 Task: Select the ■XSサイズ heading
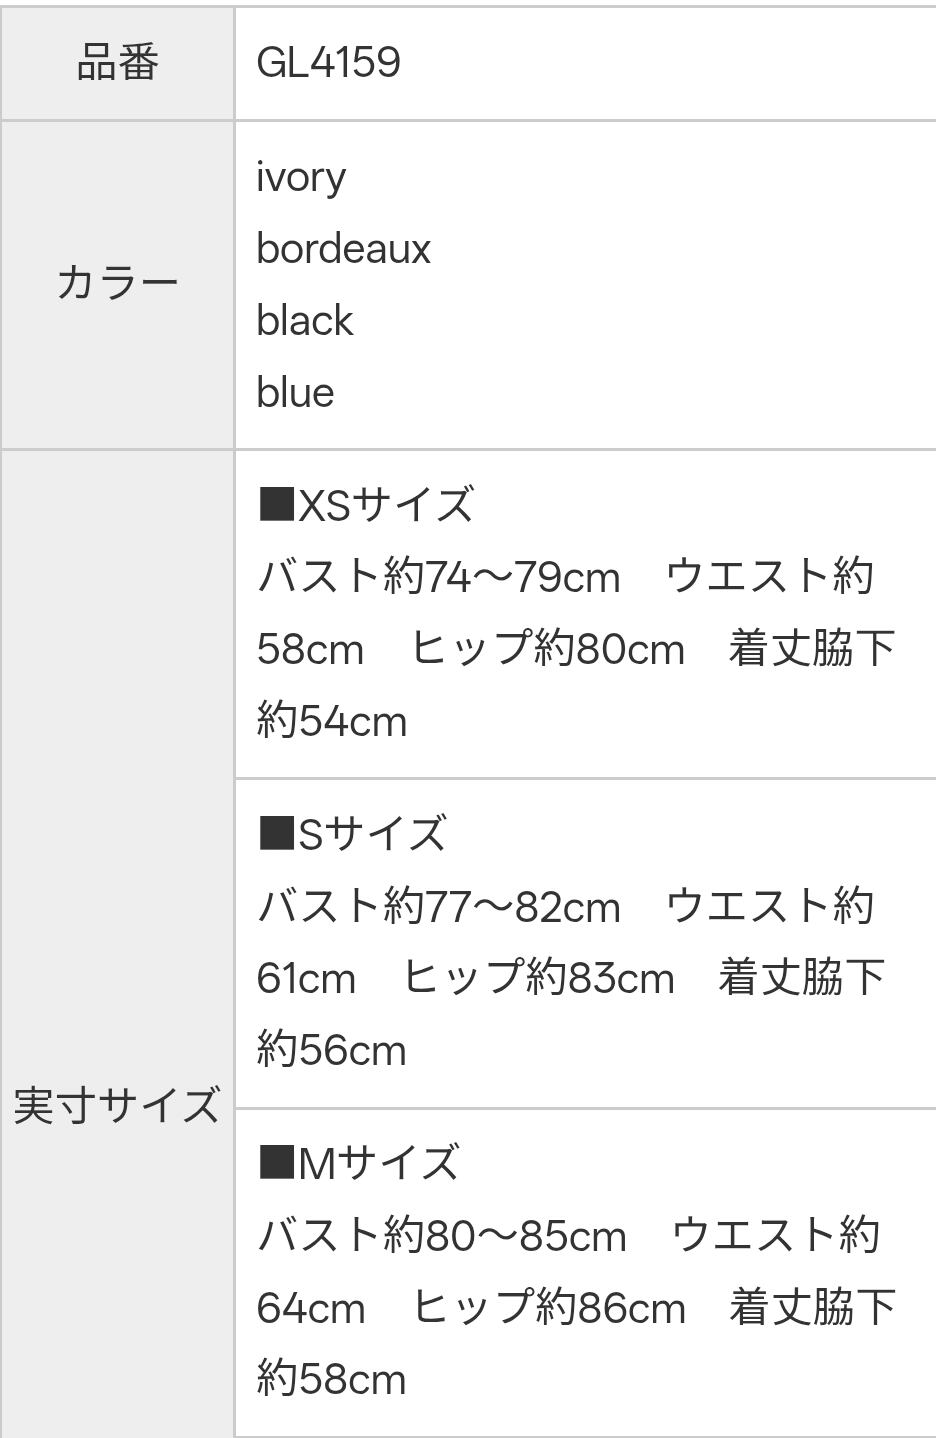point(365,505)
